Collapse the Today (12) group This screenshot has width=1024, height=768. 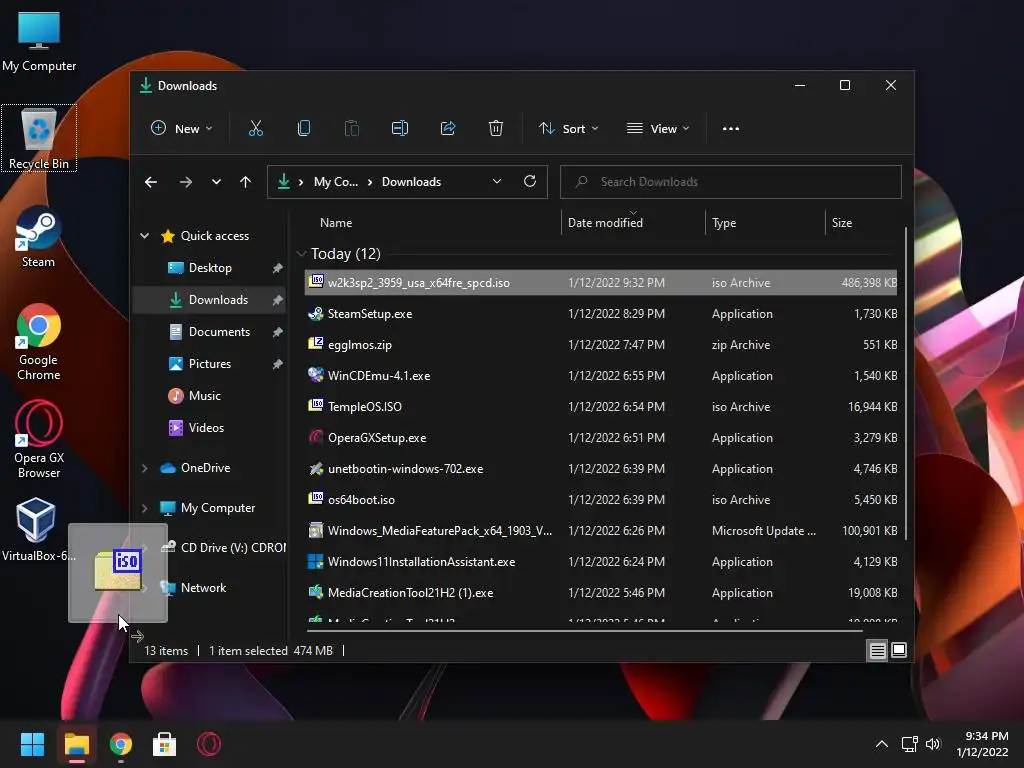301,254
